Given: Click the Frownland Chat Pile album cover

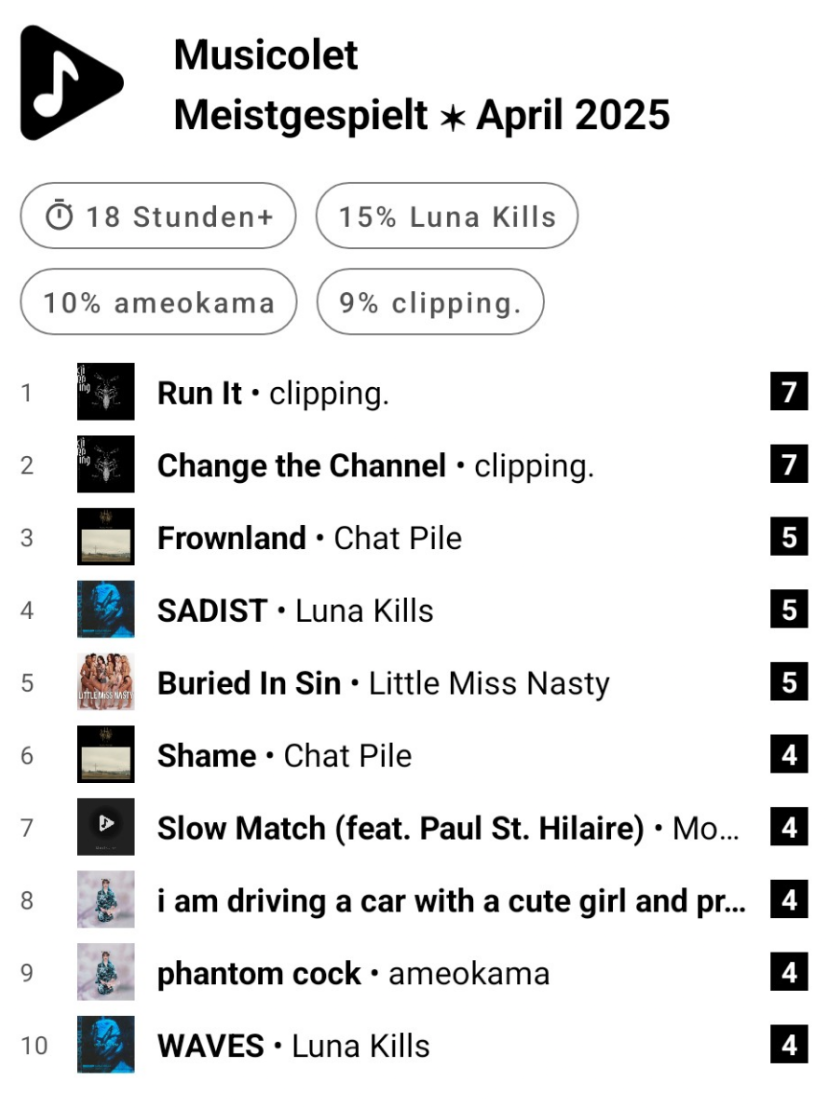Looking at the screenshot, I should tap(106, 536).
